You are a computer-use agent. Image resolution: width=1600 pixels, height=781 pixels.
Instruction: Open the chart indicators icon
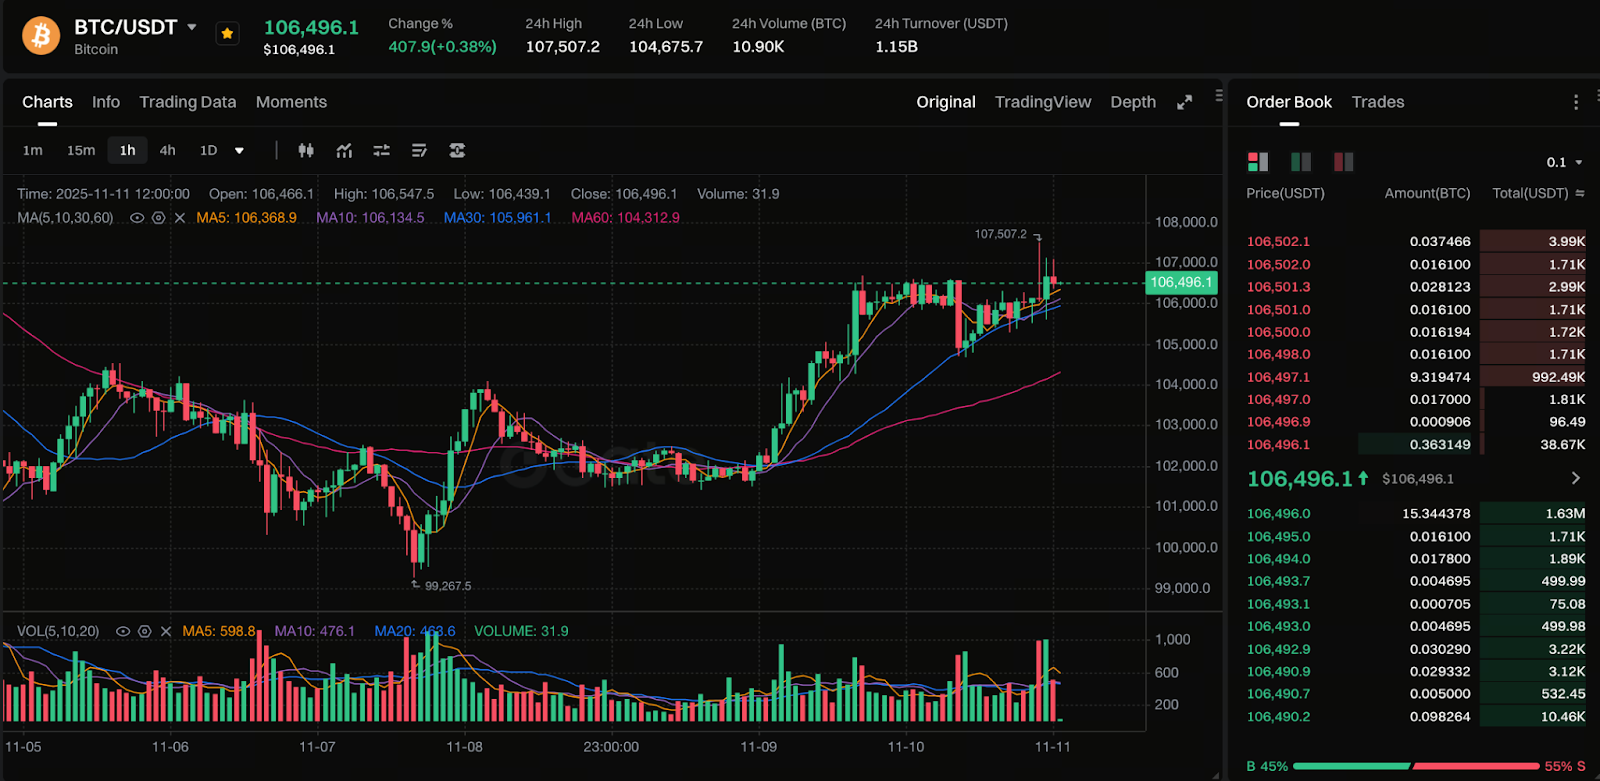(x=344, y=150)
